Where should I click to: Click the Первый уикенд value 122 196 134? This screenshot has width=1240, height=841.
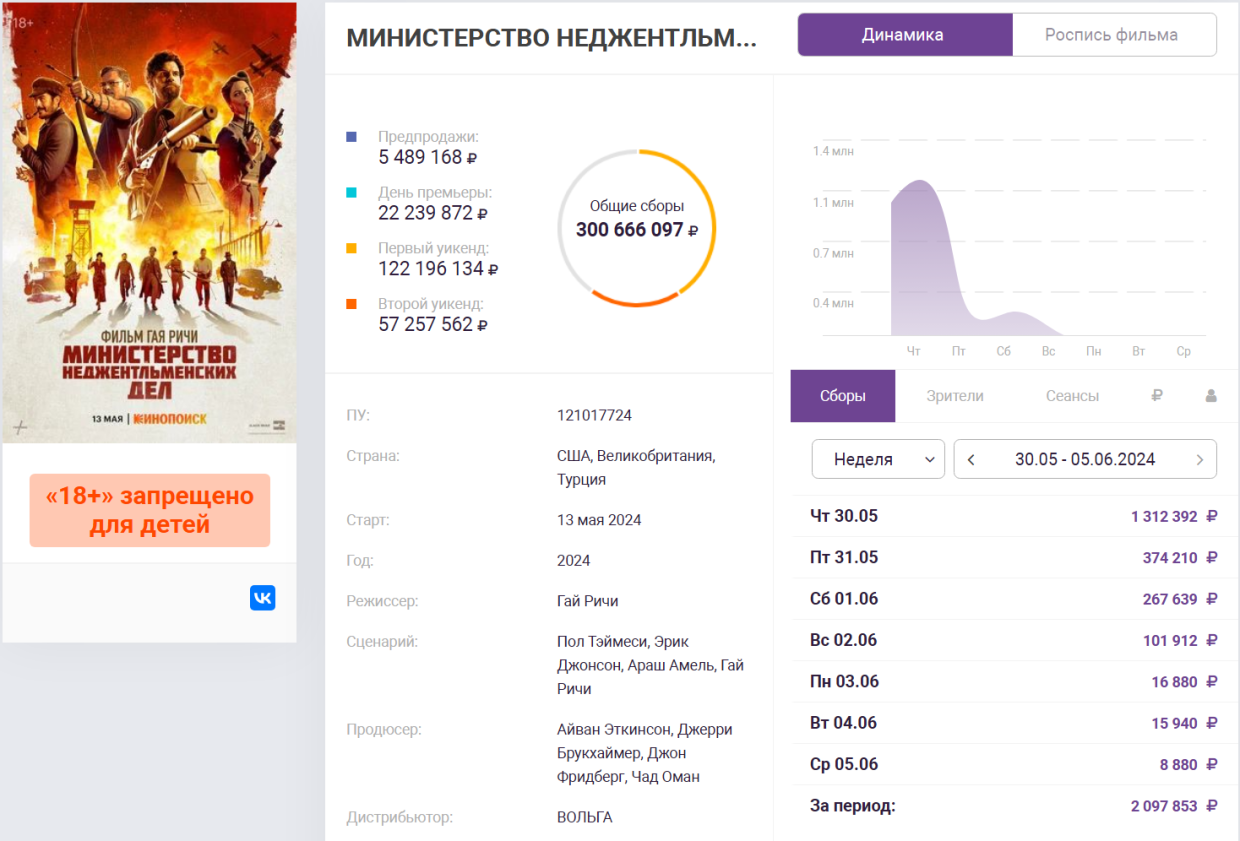[x=438, y=269]
